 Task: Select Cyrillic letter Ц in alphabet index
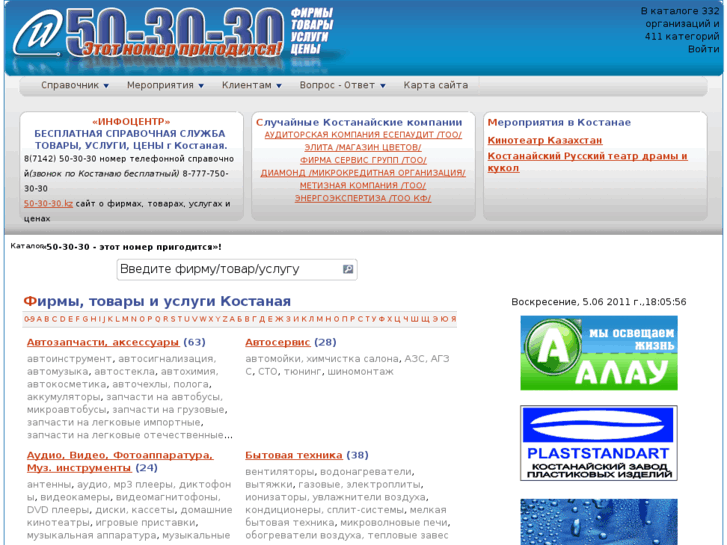397,319
